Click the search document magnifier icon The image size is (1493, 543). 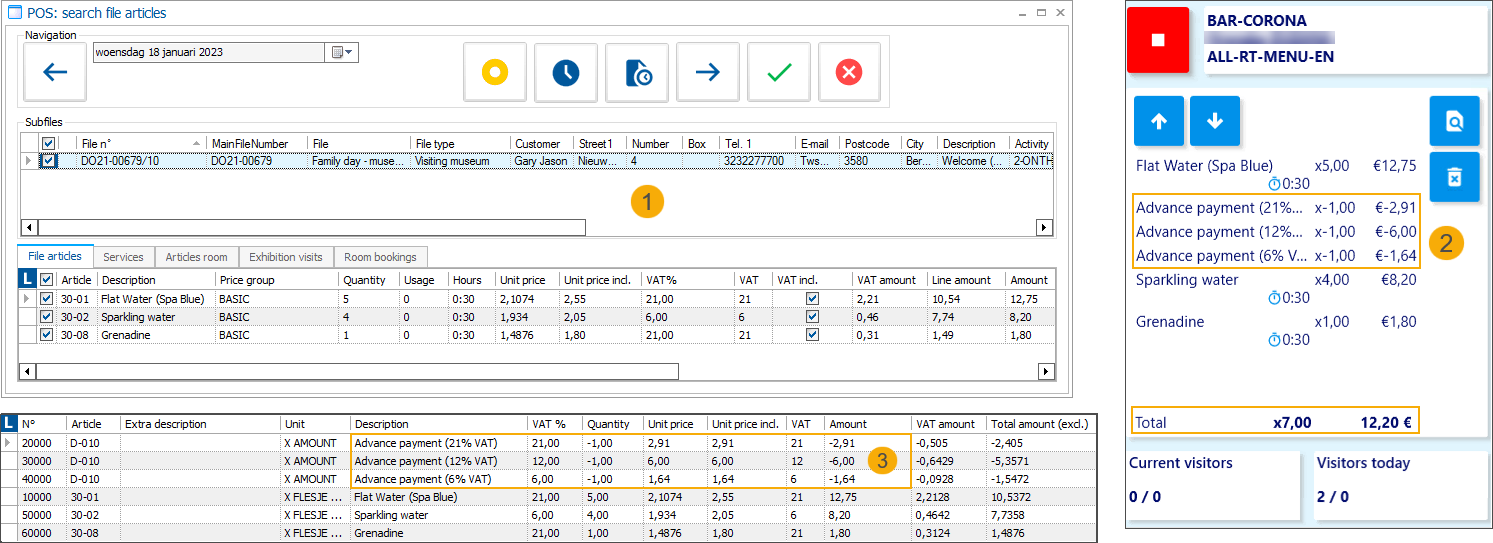[x=1454, y=121]
